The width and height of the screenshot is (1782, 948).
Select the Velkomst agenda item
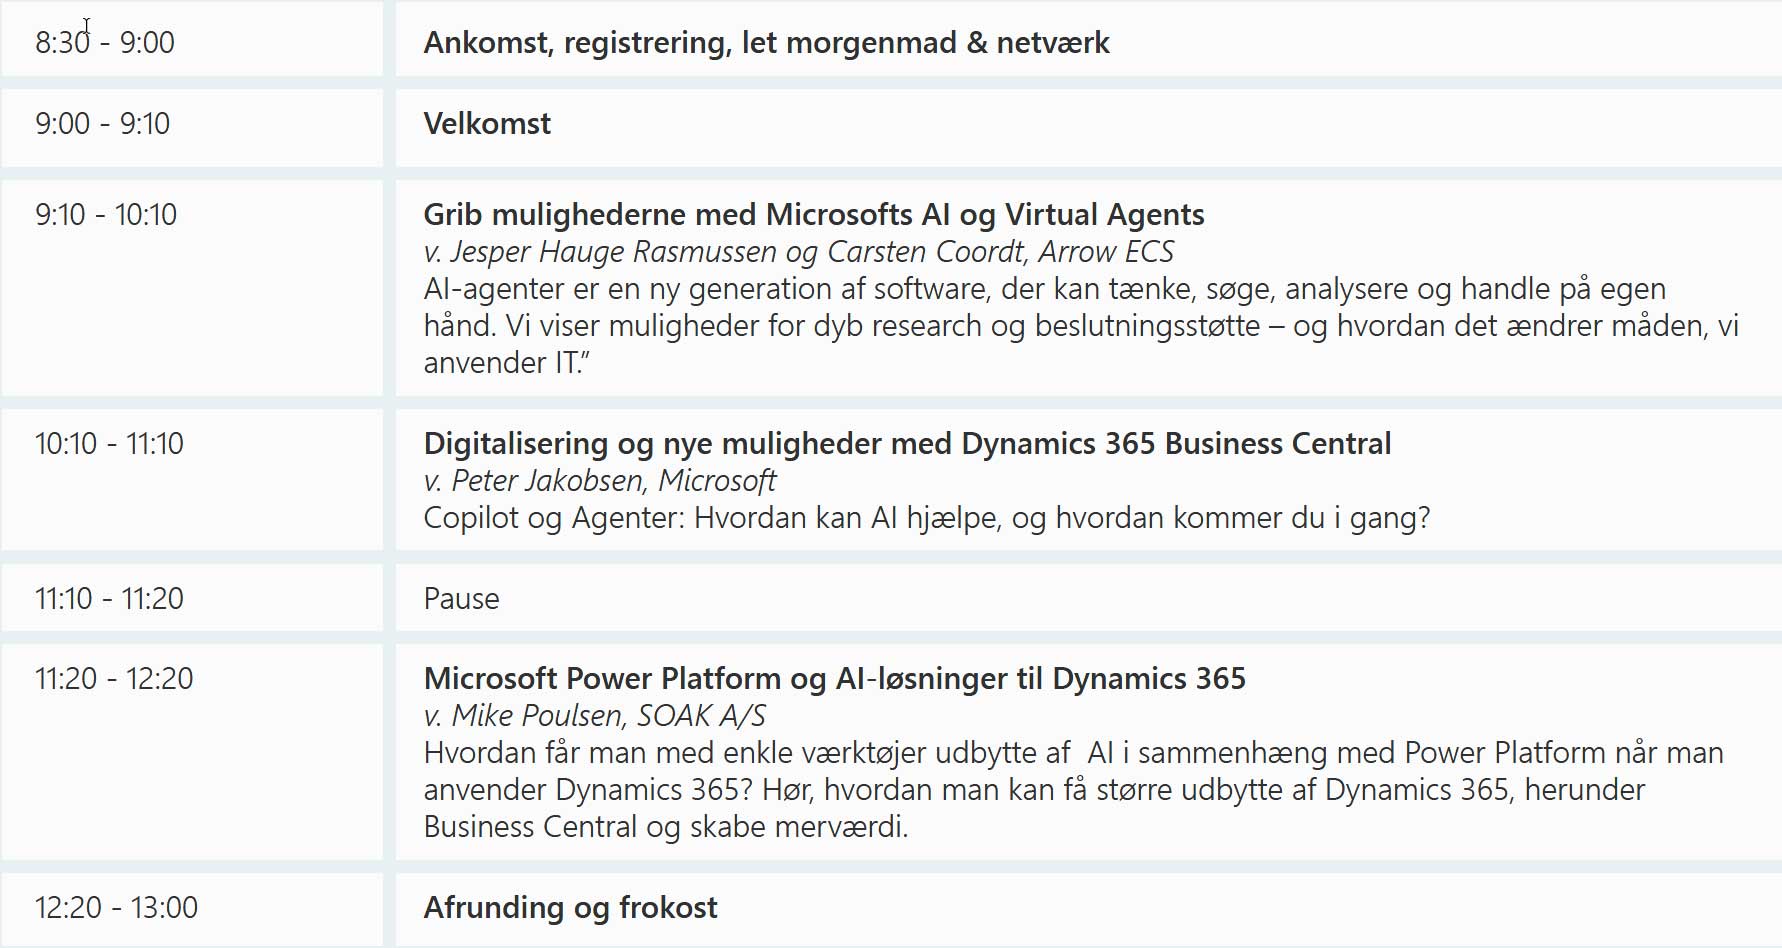[487, 123]
